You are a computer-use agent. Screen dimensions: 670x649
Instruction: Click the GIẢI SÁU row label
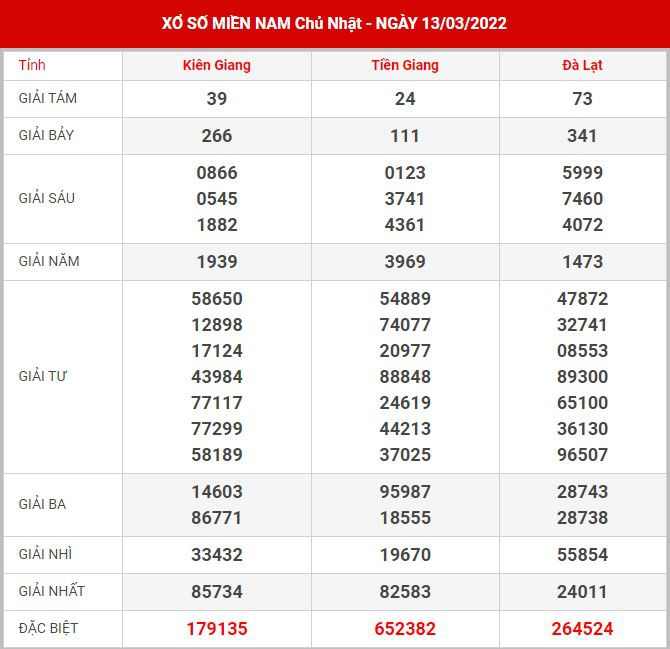[47, 198]
